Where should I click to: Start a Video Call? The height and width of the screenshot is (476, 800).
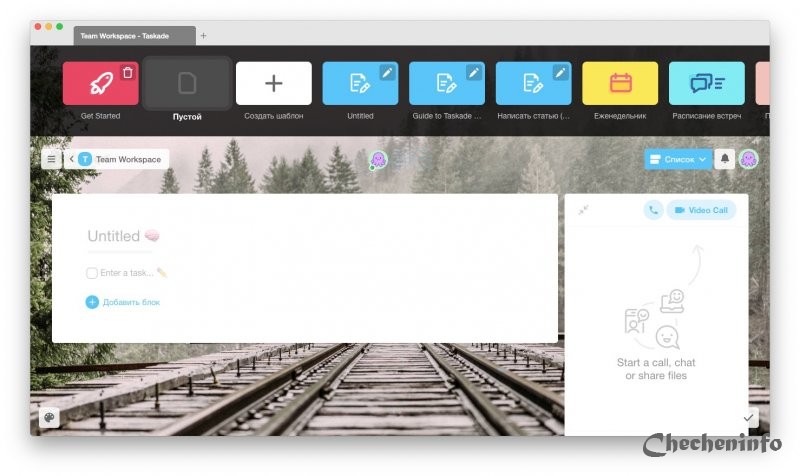701,210
